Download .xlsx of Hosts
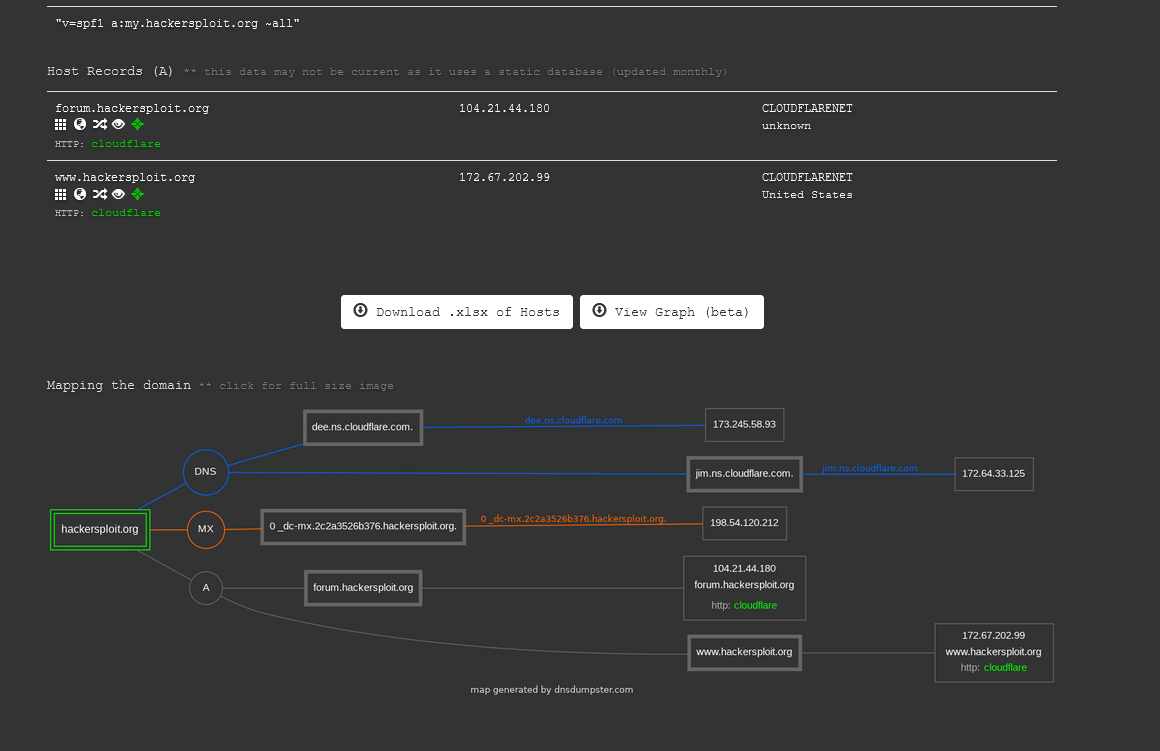The image size is (1160, 751). click(456, 312)
